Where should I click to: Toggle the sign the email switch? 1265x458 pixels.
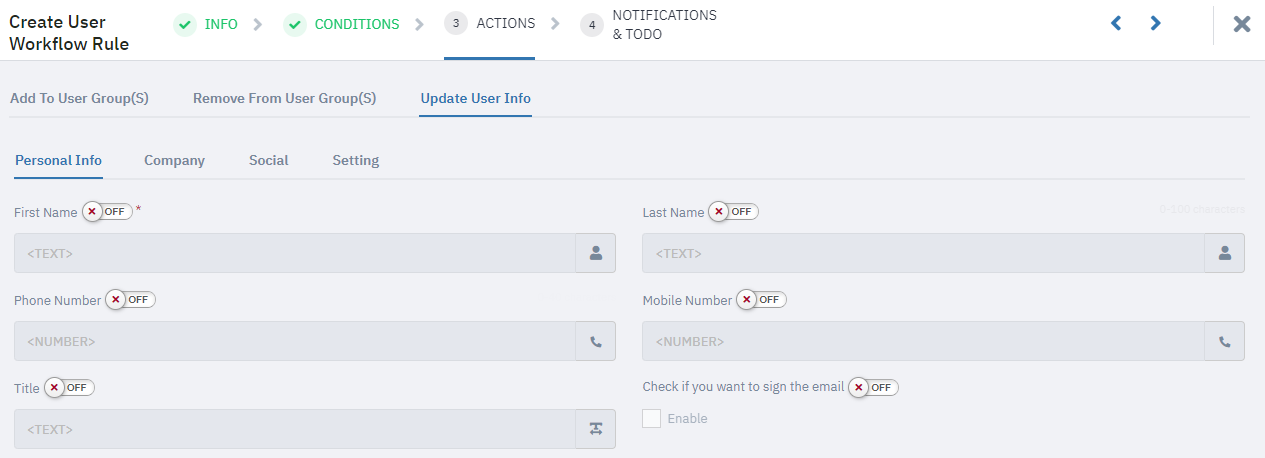pos(874,387)
